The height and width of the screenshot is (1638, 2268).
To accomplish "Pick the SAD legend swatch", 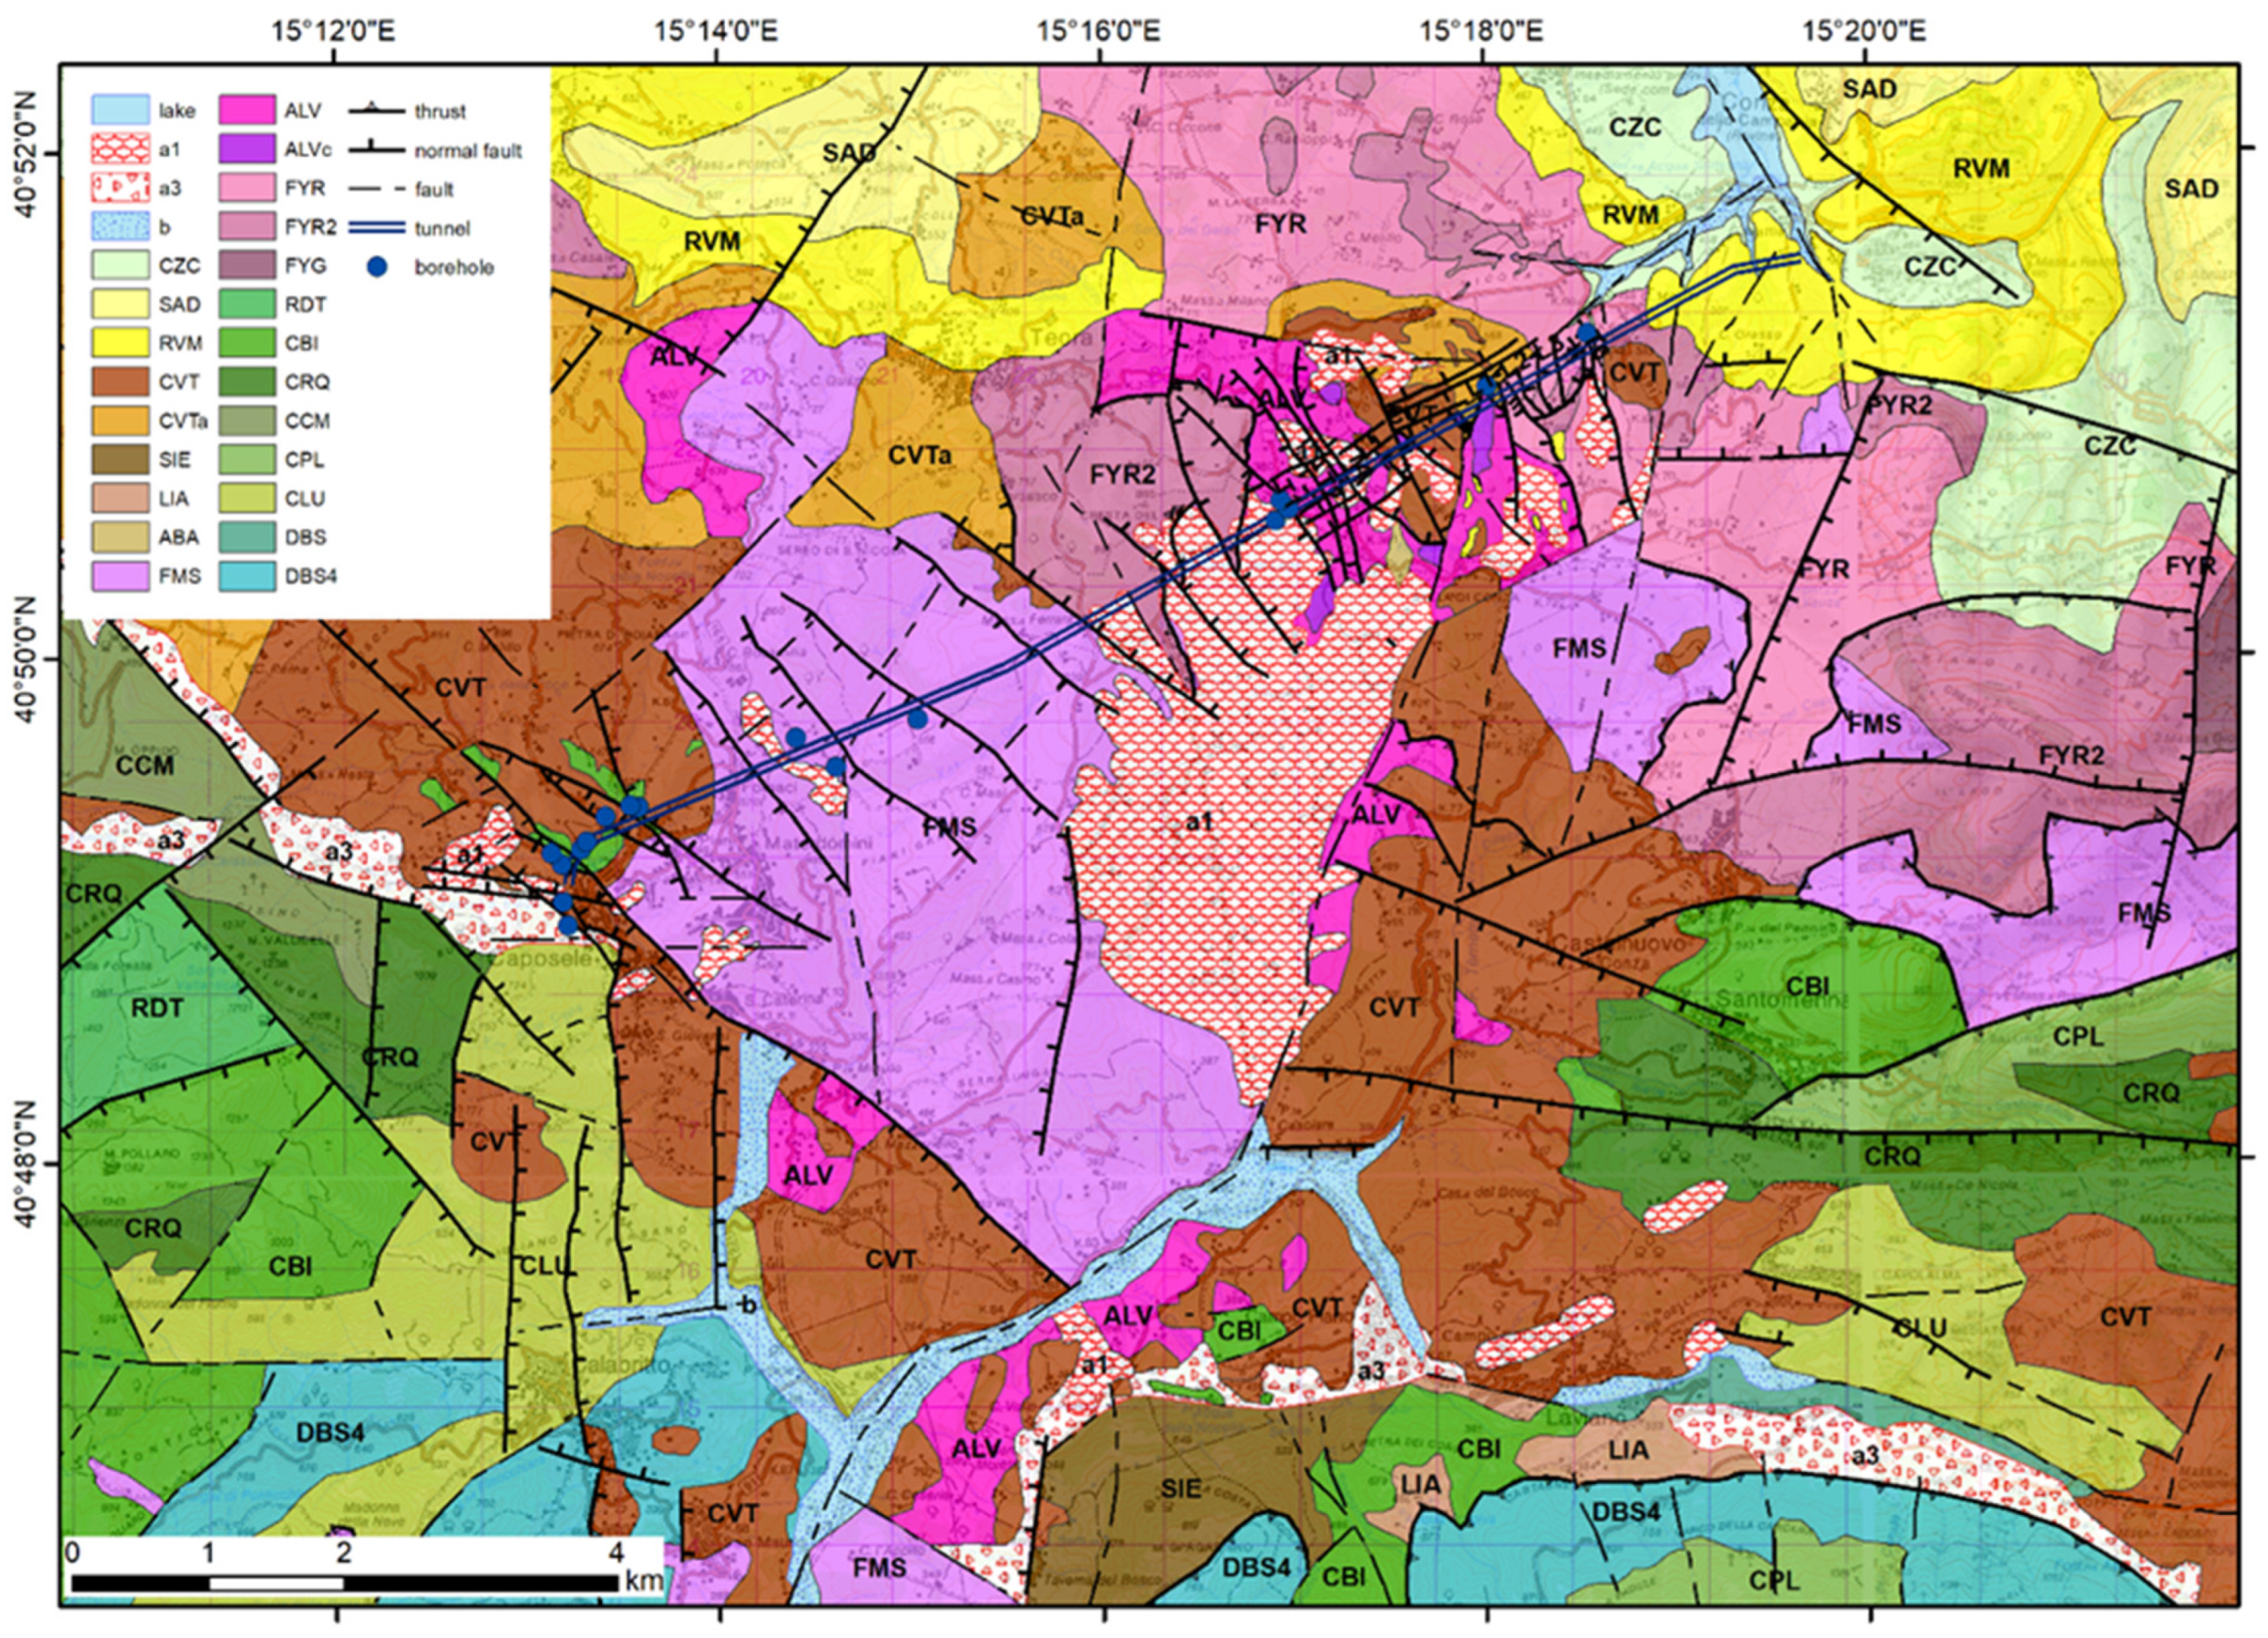I will click(x=121, y=305).
